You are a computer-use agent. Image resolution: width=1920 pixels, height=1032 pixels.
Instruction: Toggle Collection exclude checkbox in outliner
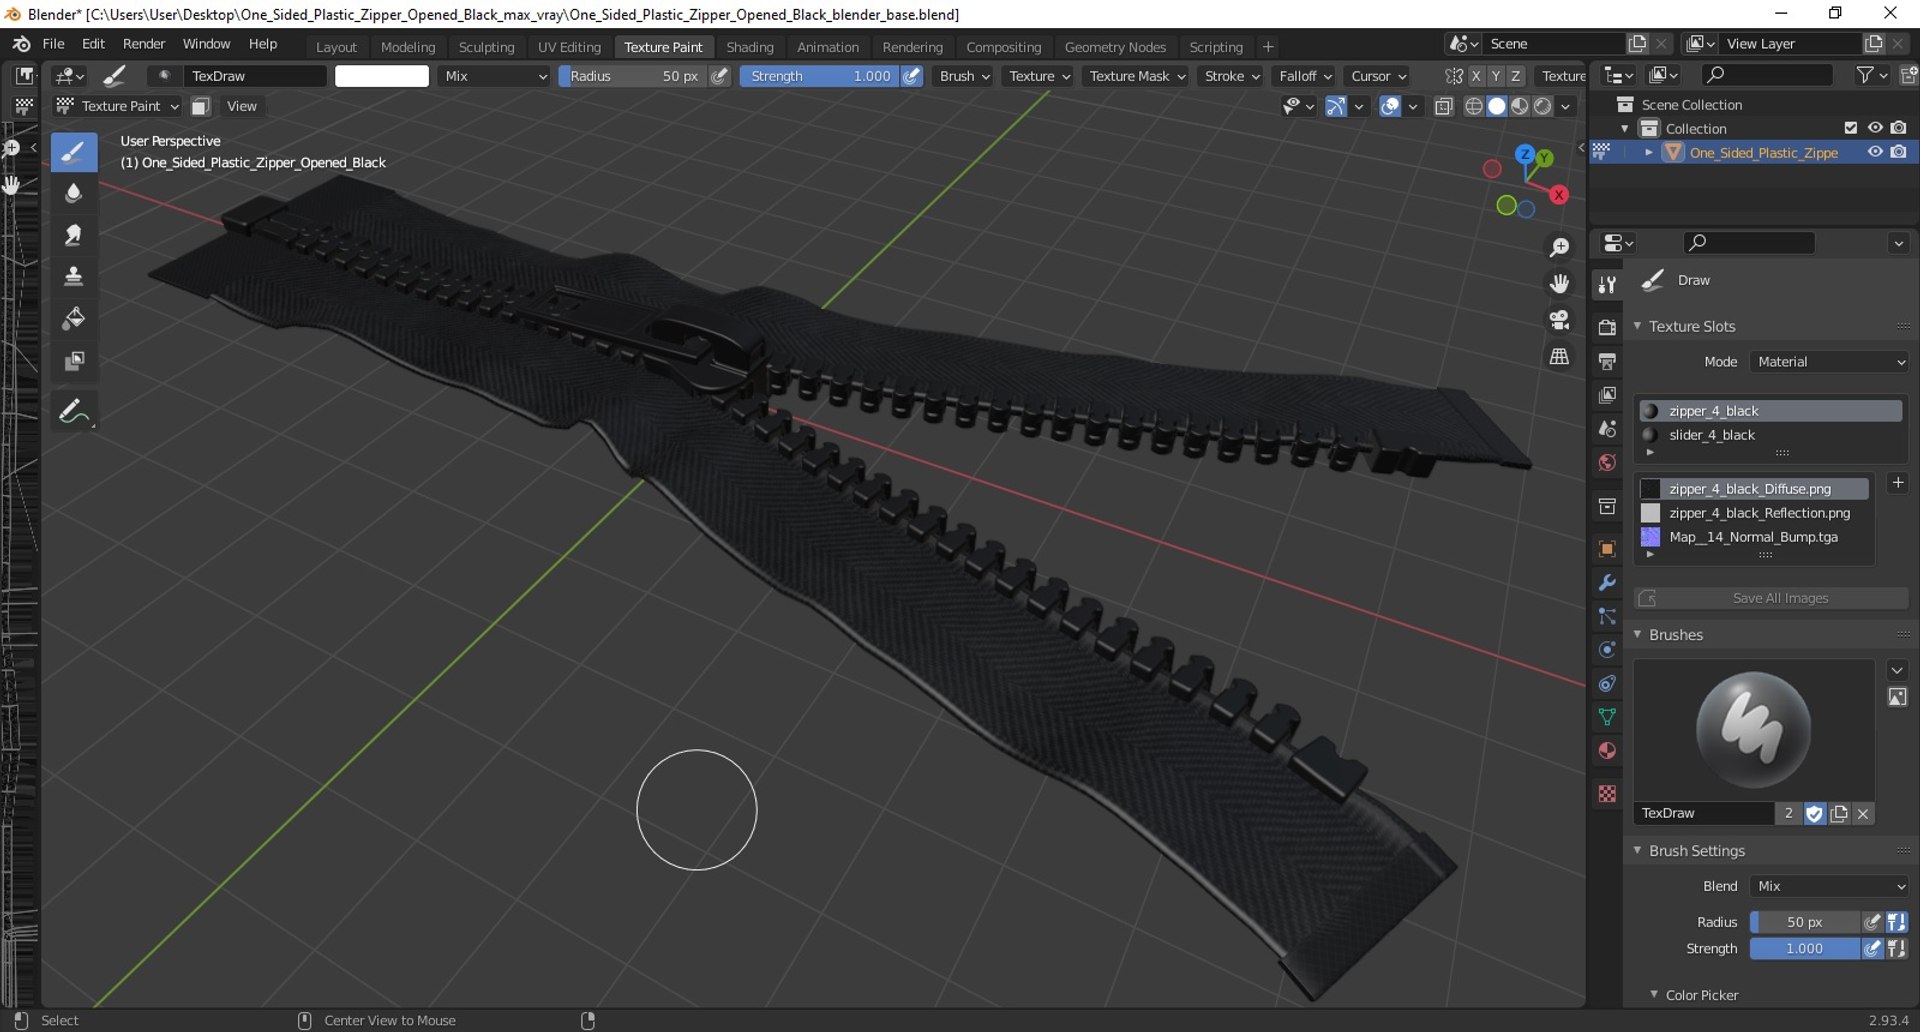(x=1850, y=128)
